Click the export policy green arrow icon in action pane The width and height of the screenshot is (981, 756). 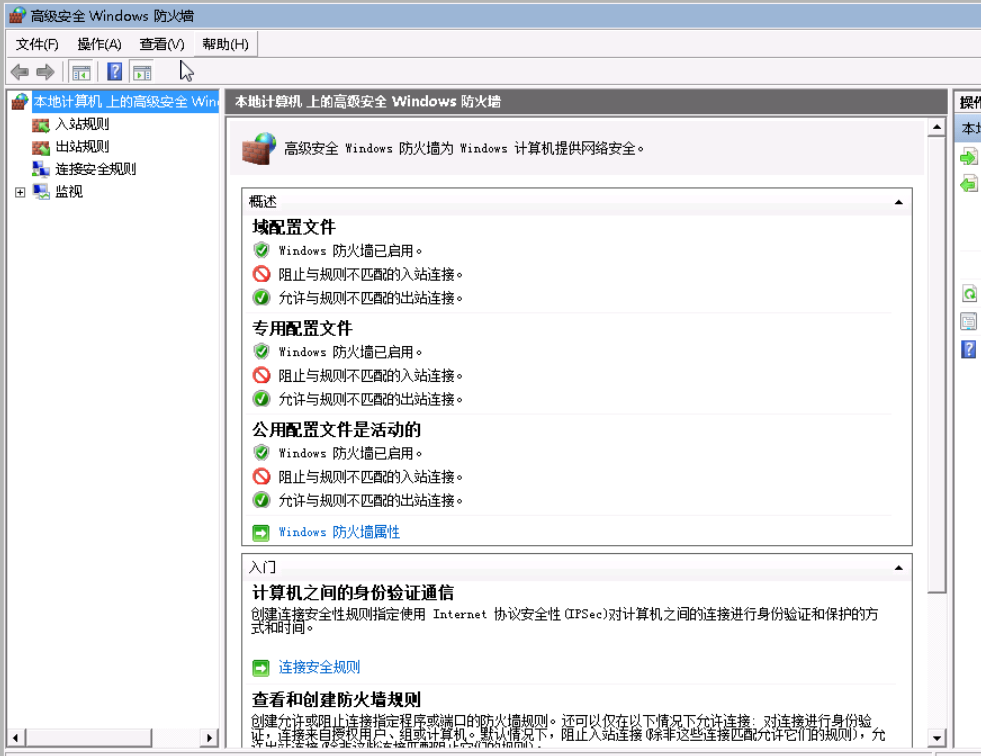click(968, 184)
